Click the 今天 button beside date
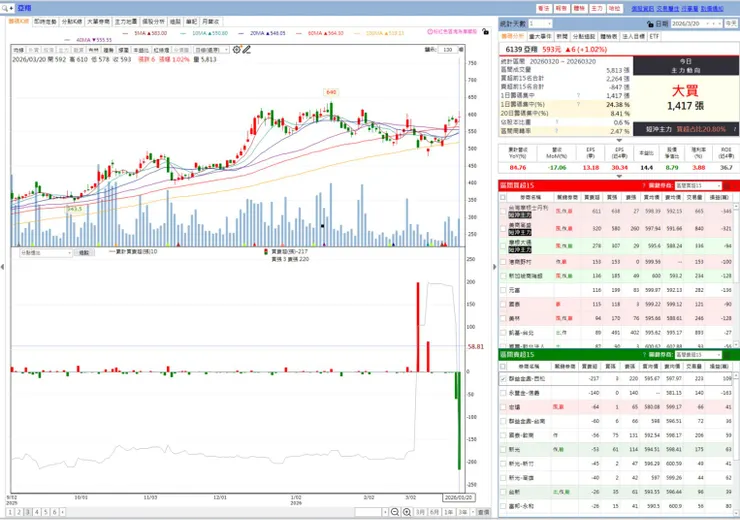Screen dimensions: 740x520 point(731,24)
